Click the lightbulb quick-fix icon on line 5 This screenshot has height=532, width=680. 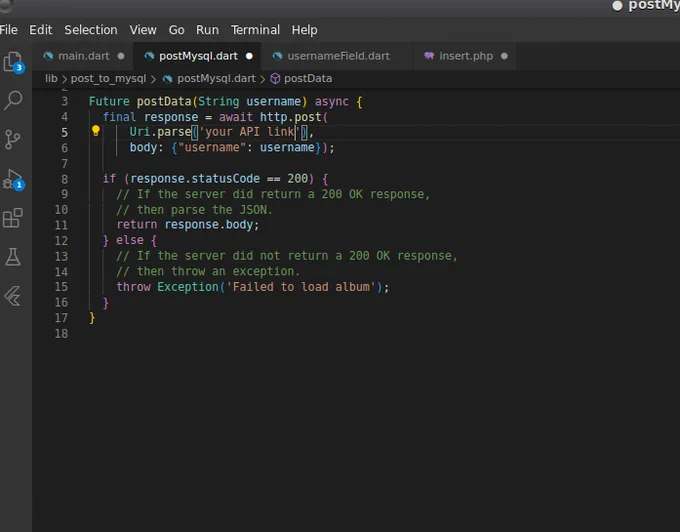pyautogui.click(x=96, y=131)
